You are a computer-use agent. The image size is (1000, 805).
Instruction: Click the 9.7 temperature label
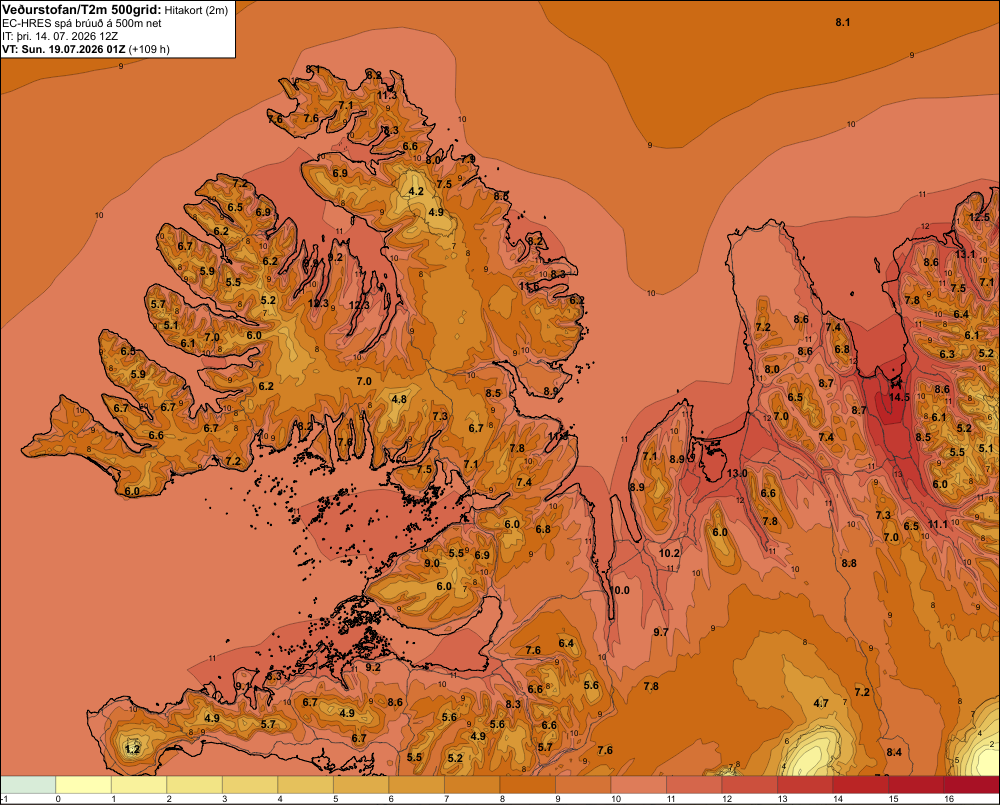pos(661,631)
